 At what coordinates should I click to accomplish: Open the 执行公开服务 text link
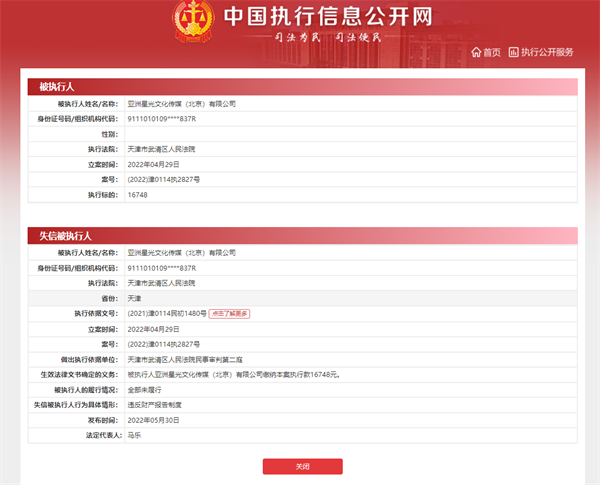pos(547,52)
